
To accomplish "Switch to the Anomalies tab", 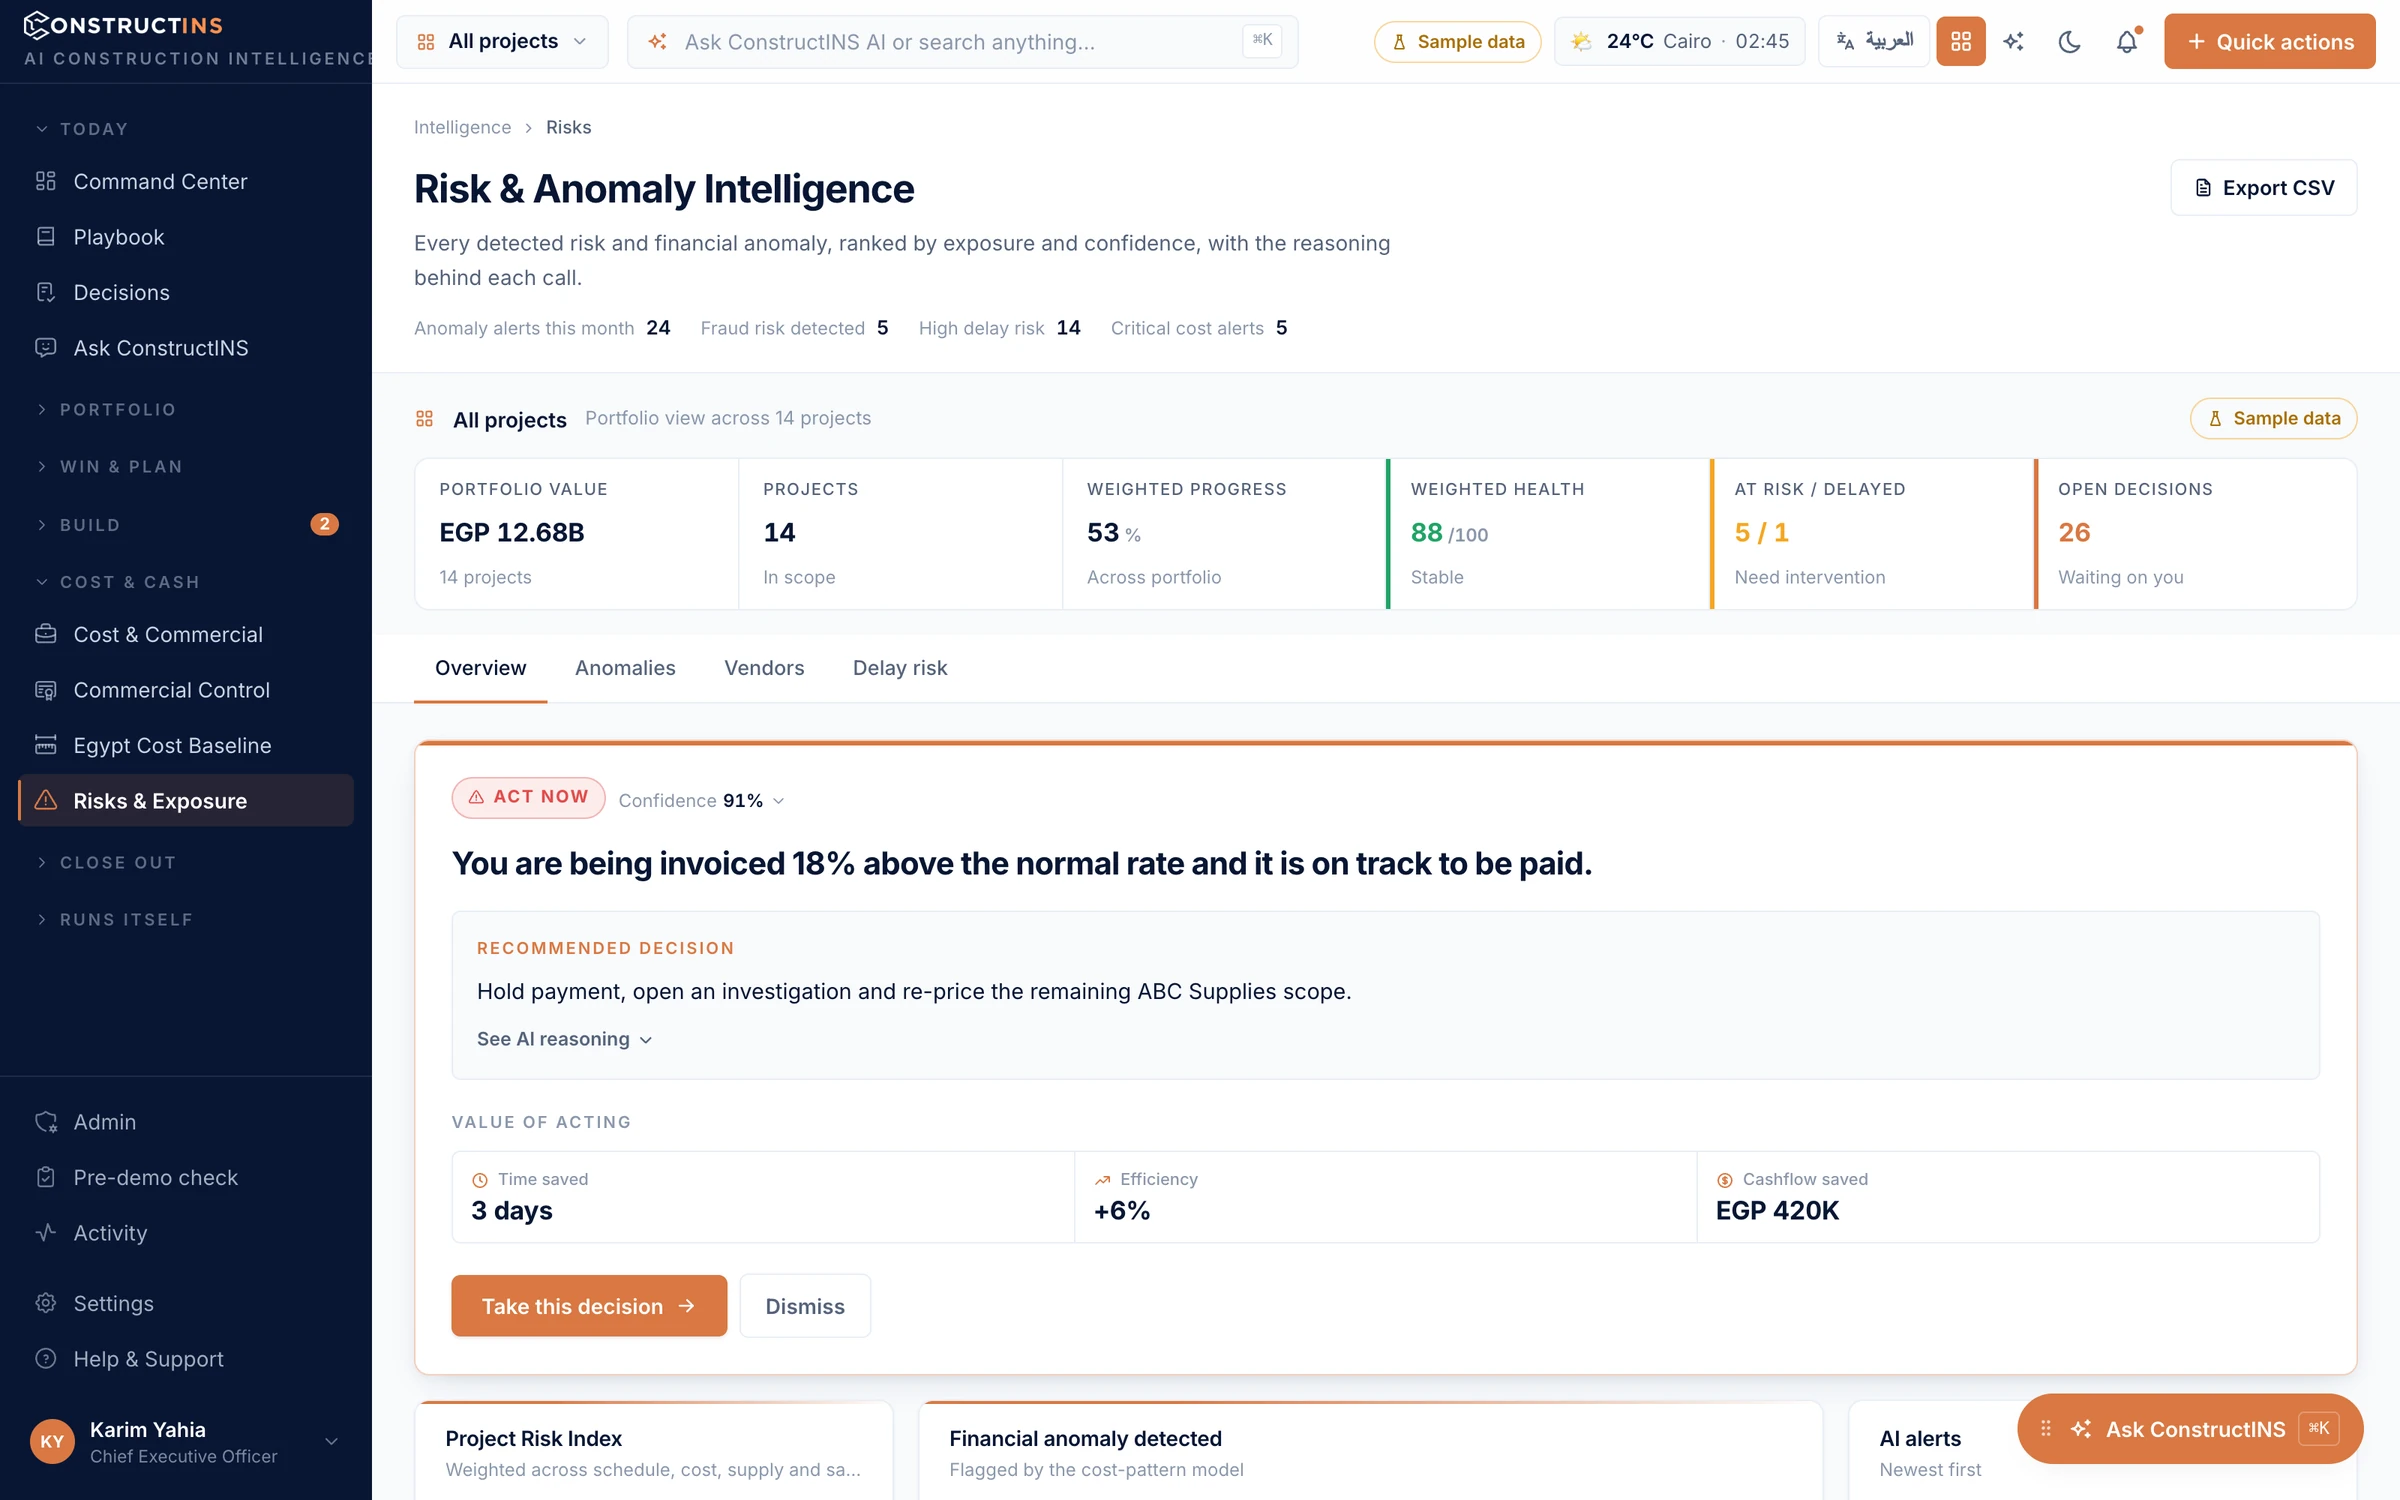I will 625,668.
